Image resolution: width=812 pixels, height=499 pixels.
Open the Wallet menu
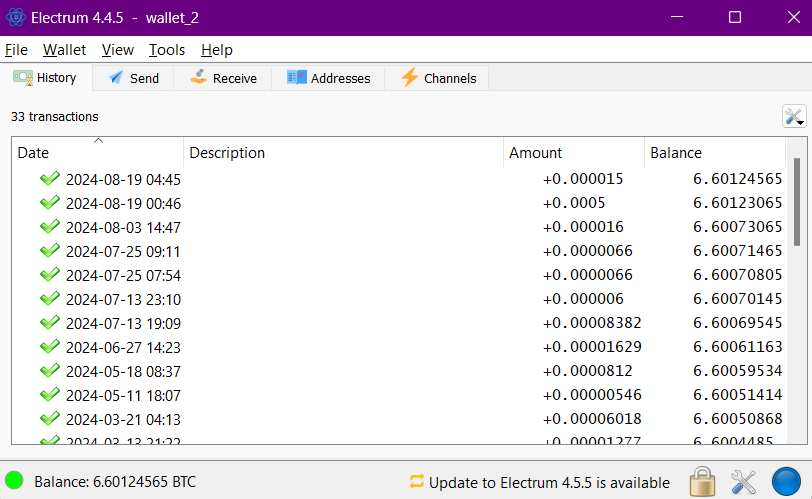tap(64, 50)
